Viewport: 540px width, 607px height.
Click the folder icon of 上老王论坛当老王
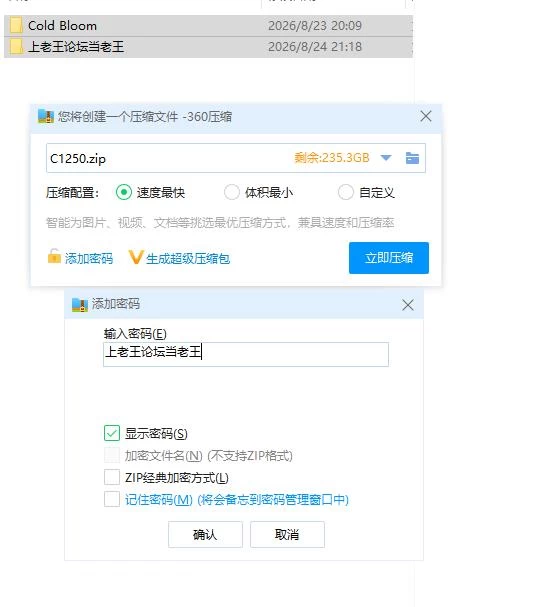pos(16,46)
